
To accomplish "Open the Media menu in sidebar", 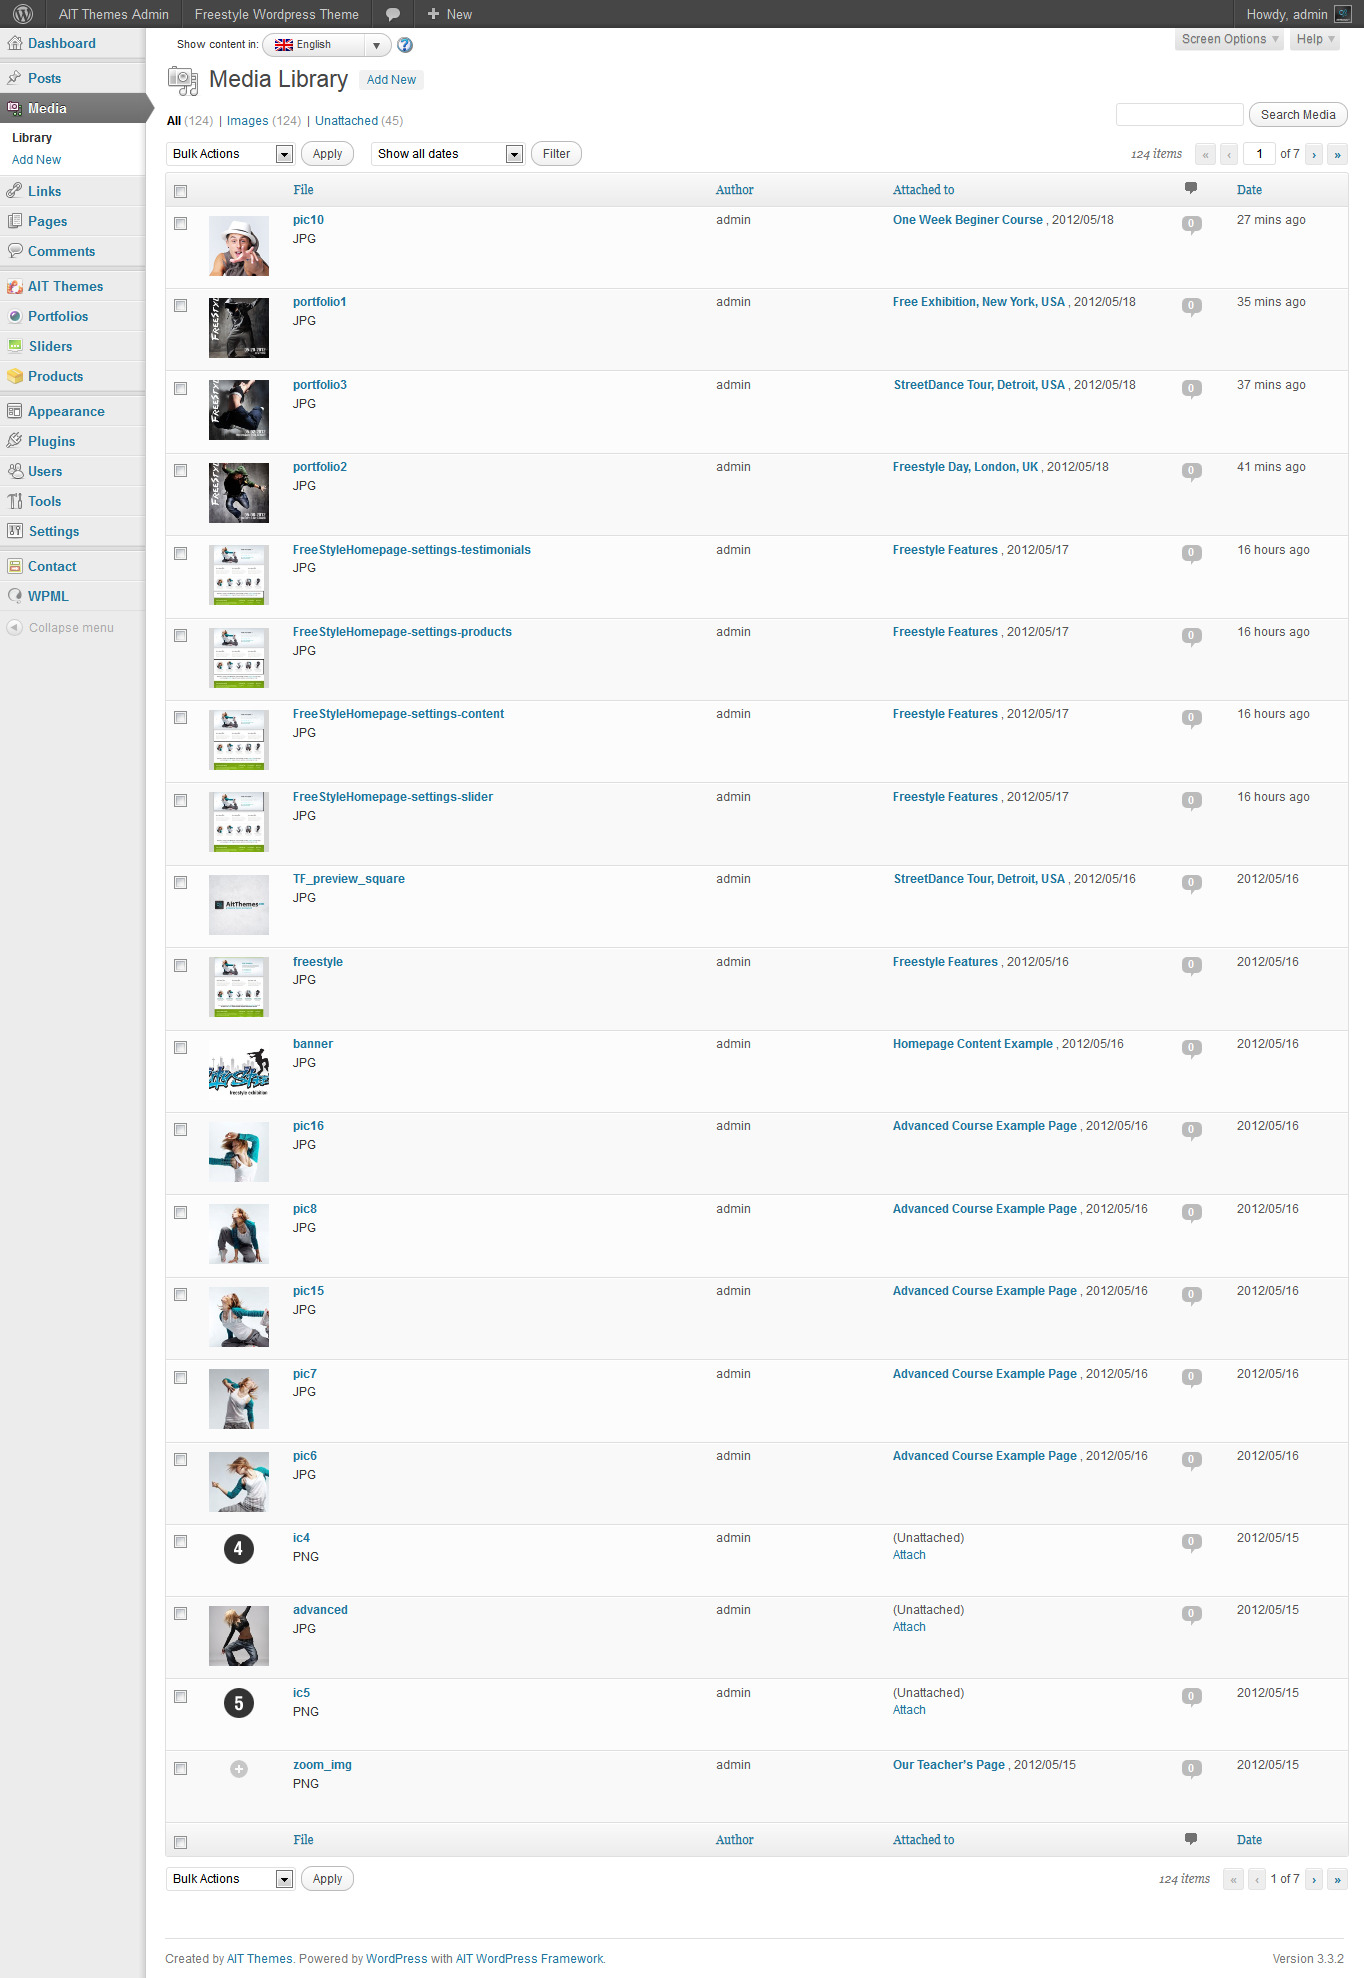I will tap(72, 108).
